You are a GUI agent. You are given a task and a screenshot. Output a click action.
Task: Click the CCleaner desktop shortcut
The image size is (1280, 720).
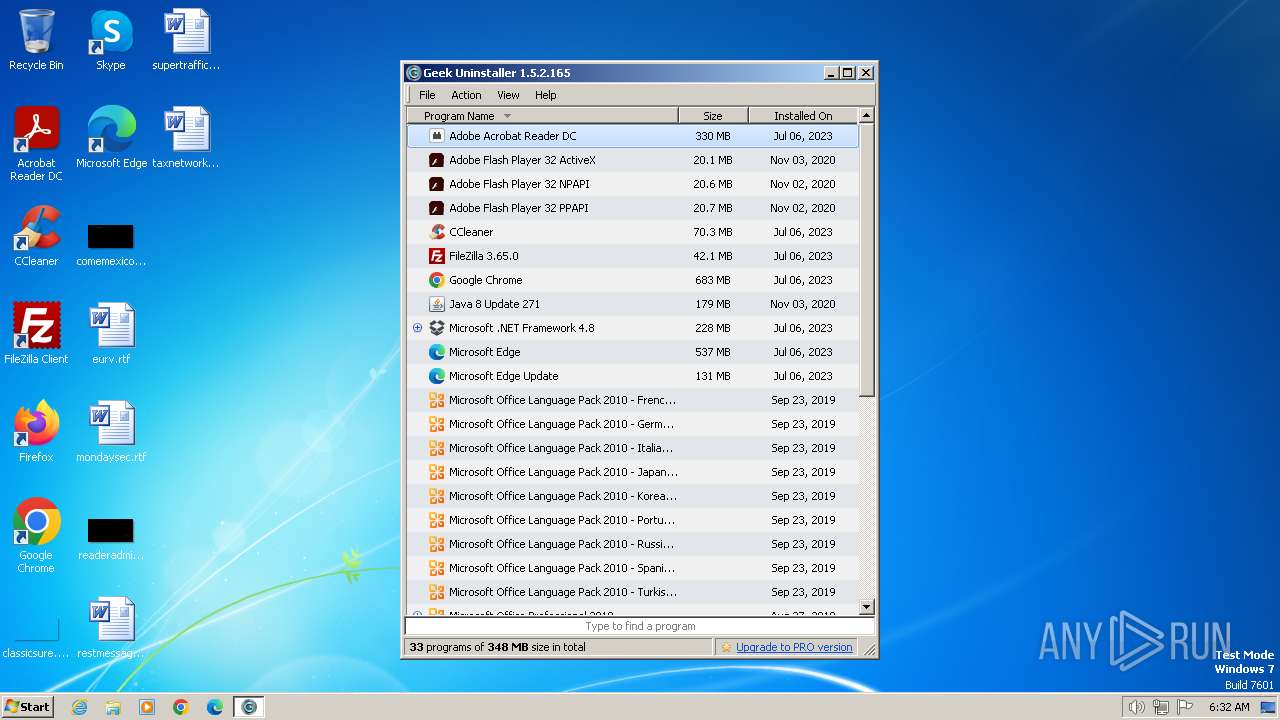click(x=36, y=236)
